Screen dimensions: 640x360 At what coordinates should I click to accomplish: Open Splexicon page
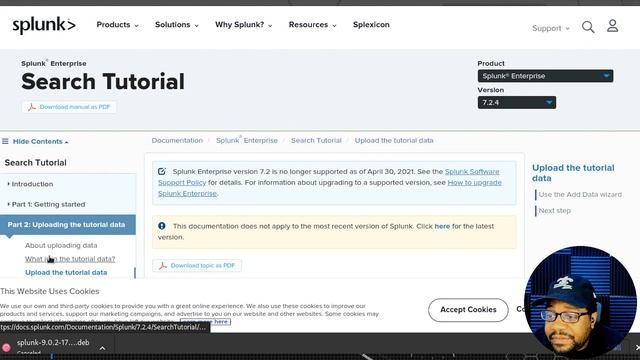click(371, 24)
